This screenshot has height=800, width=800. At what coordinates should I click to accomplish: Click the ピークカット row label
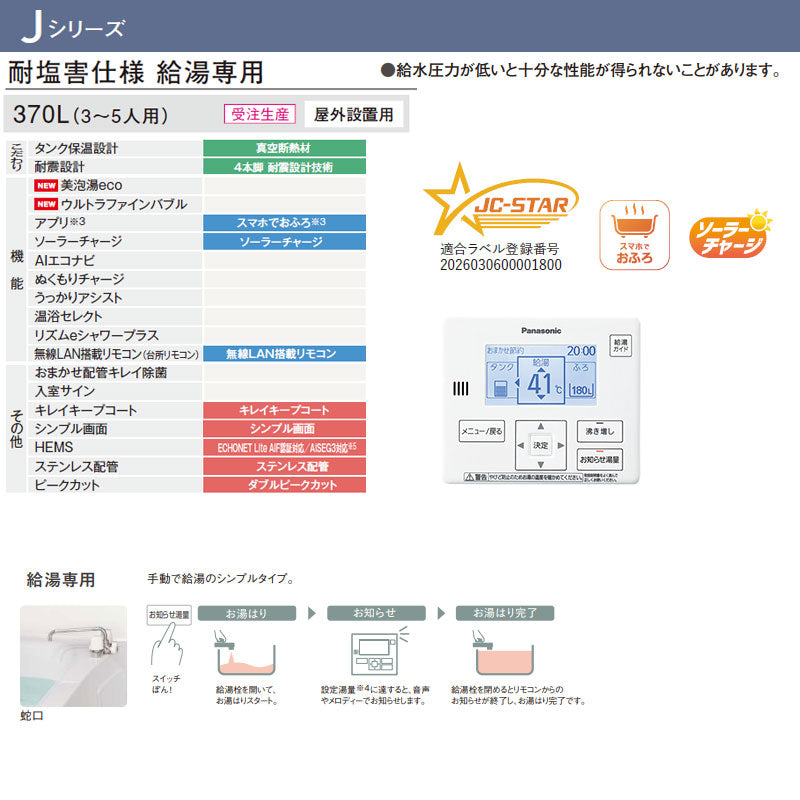[x=67, y=485]
